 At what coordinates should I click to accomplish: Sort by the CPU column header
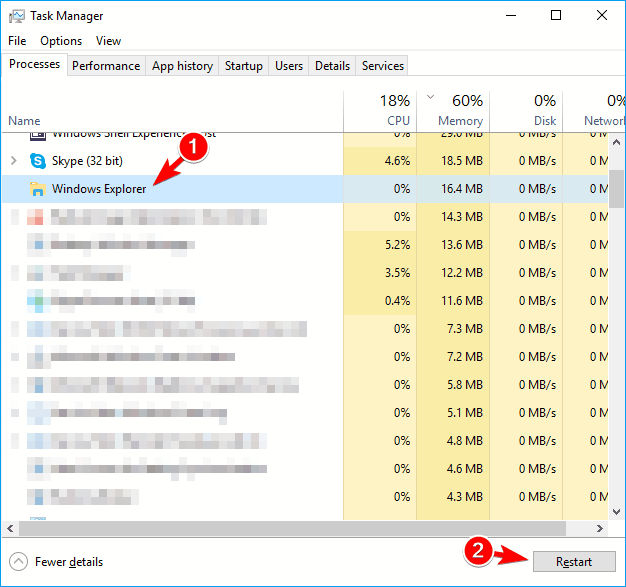(x=380, y=112)
